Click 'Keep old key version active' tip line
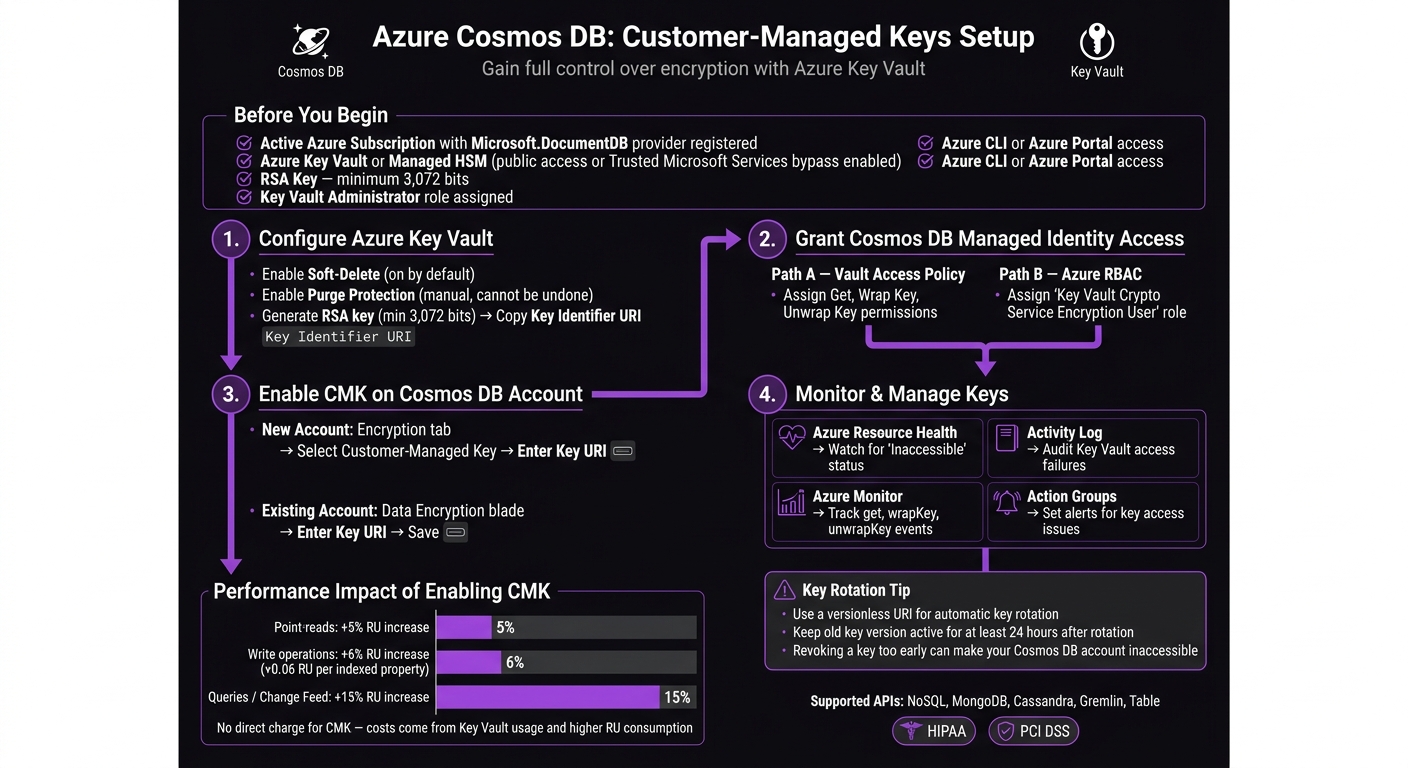The image size is (1408, 768). pyautogui.click(x=963, y=632)
